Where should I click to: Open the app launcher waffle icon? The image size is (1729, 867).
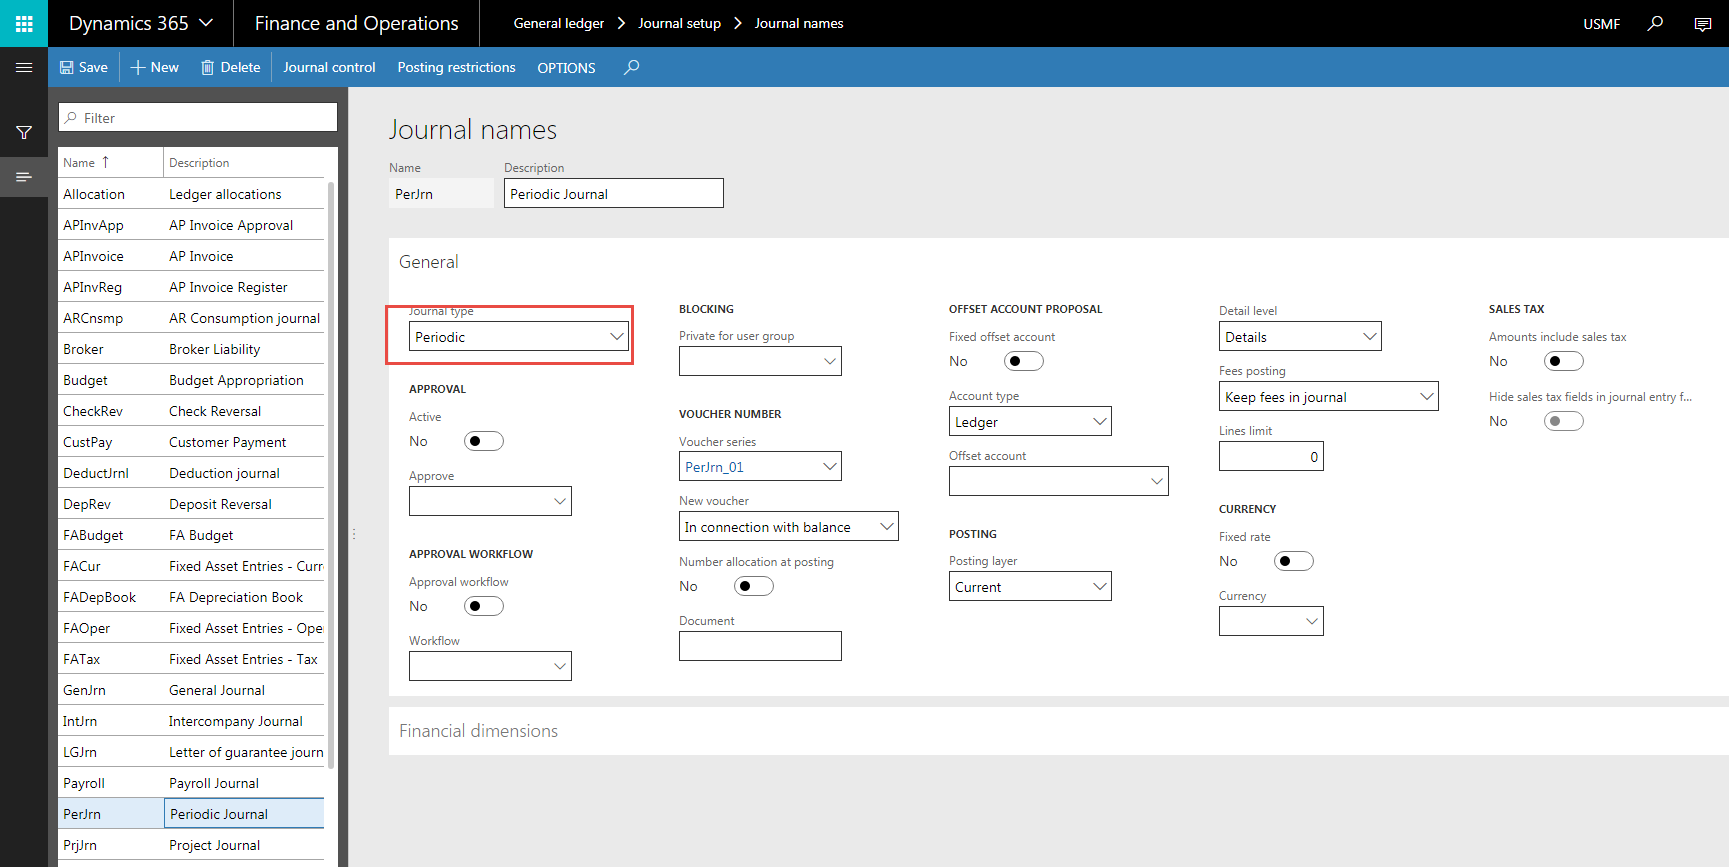[x=24, y=23]
